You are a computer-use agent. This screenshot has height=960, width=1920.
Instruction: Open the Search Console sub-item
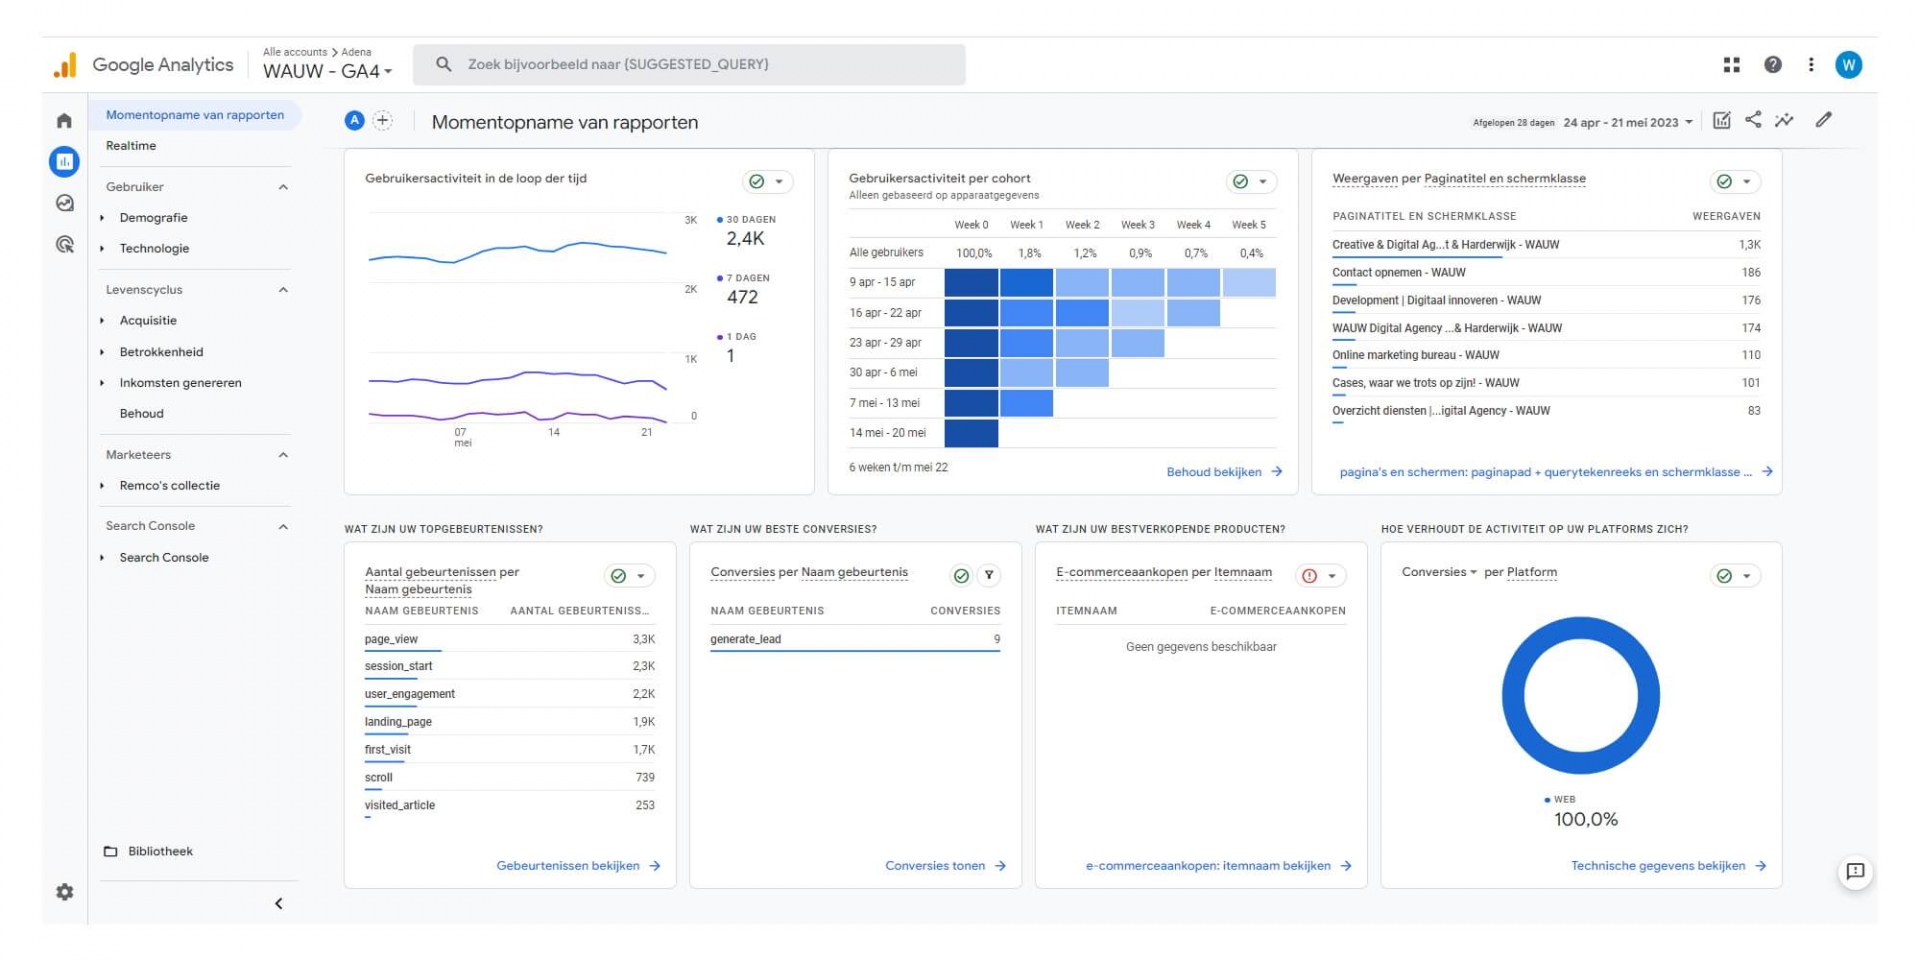pos(164,558)
